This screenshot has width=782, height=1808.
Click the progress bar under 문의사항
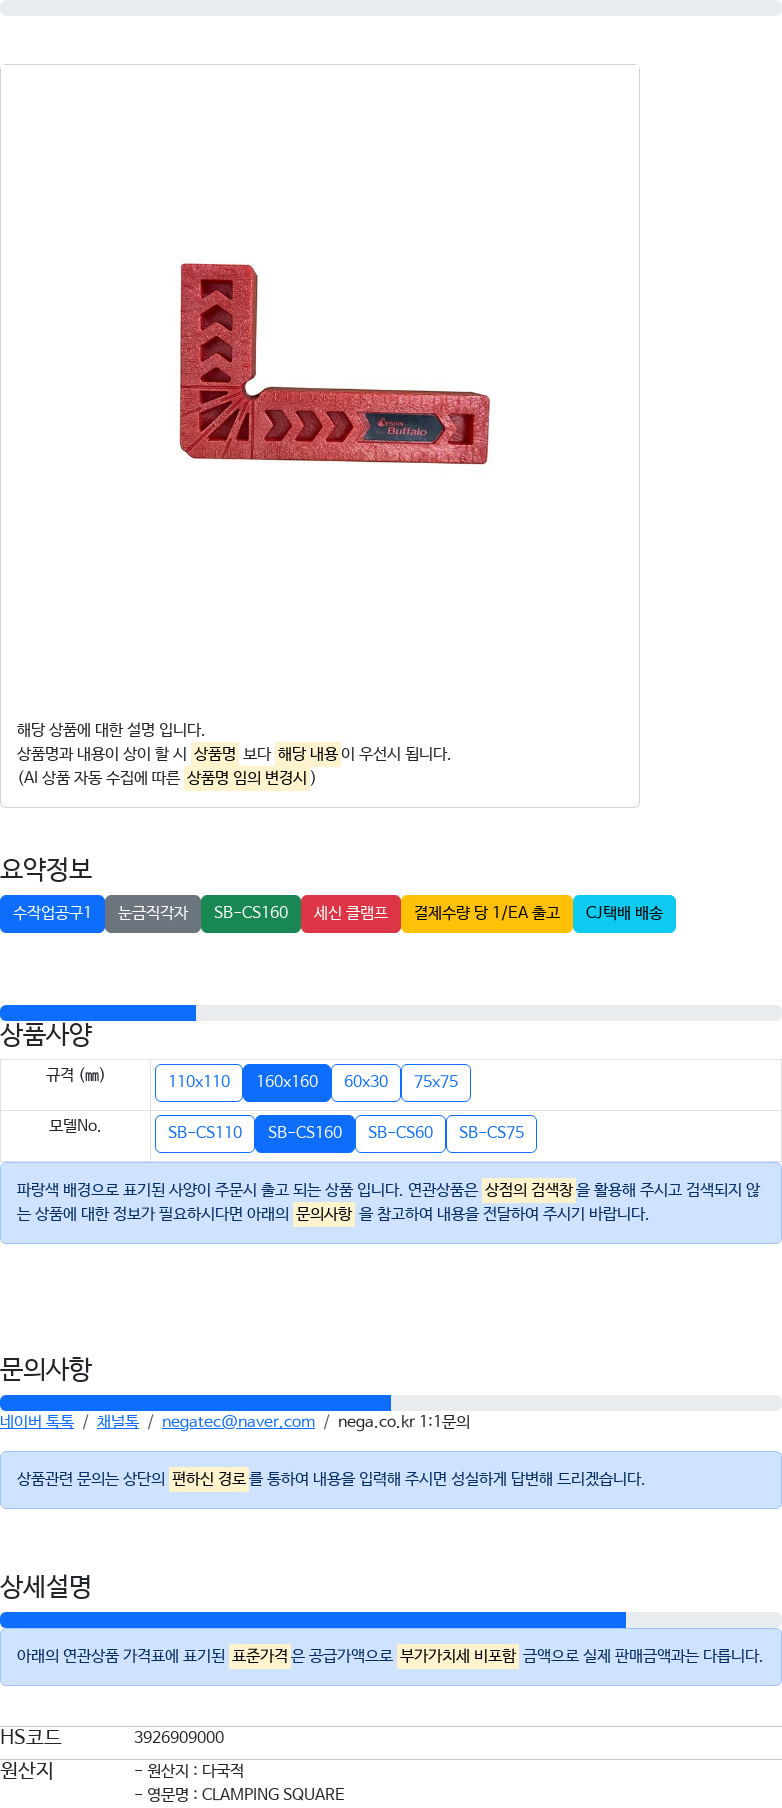(x=391, y=1403)
